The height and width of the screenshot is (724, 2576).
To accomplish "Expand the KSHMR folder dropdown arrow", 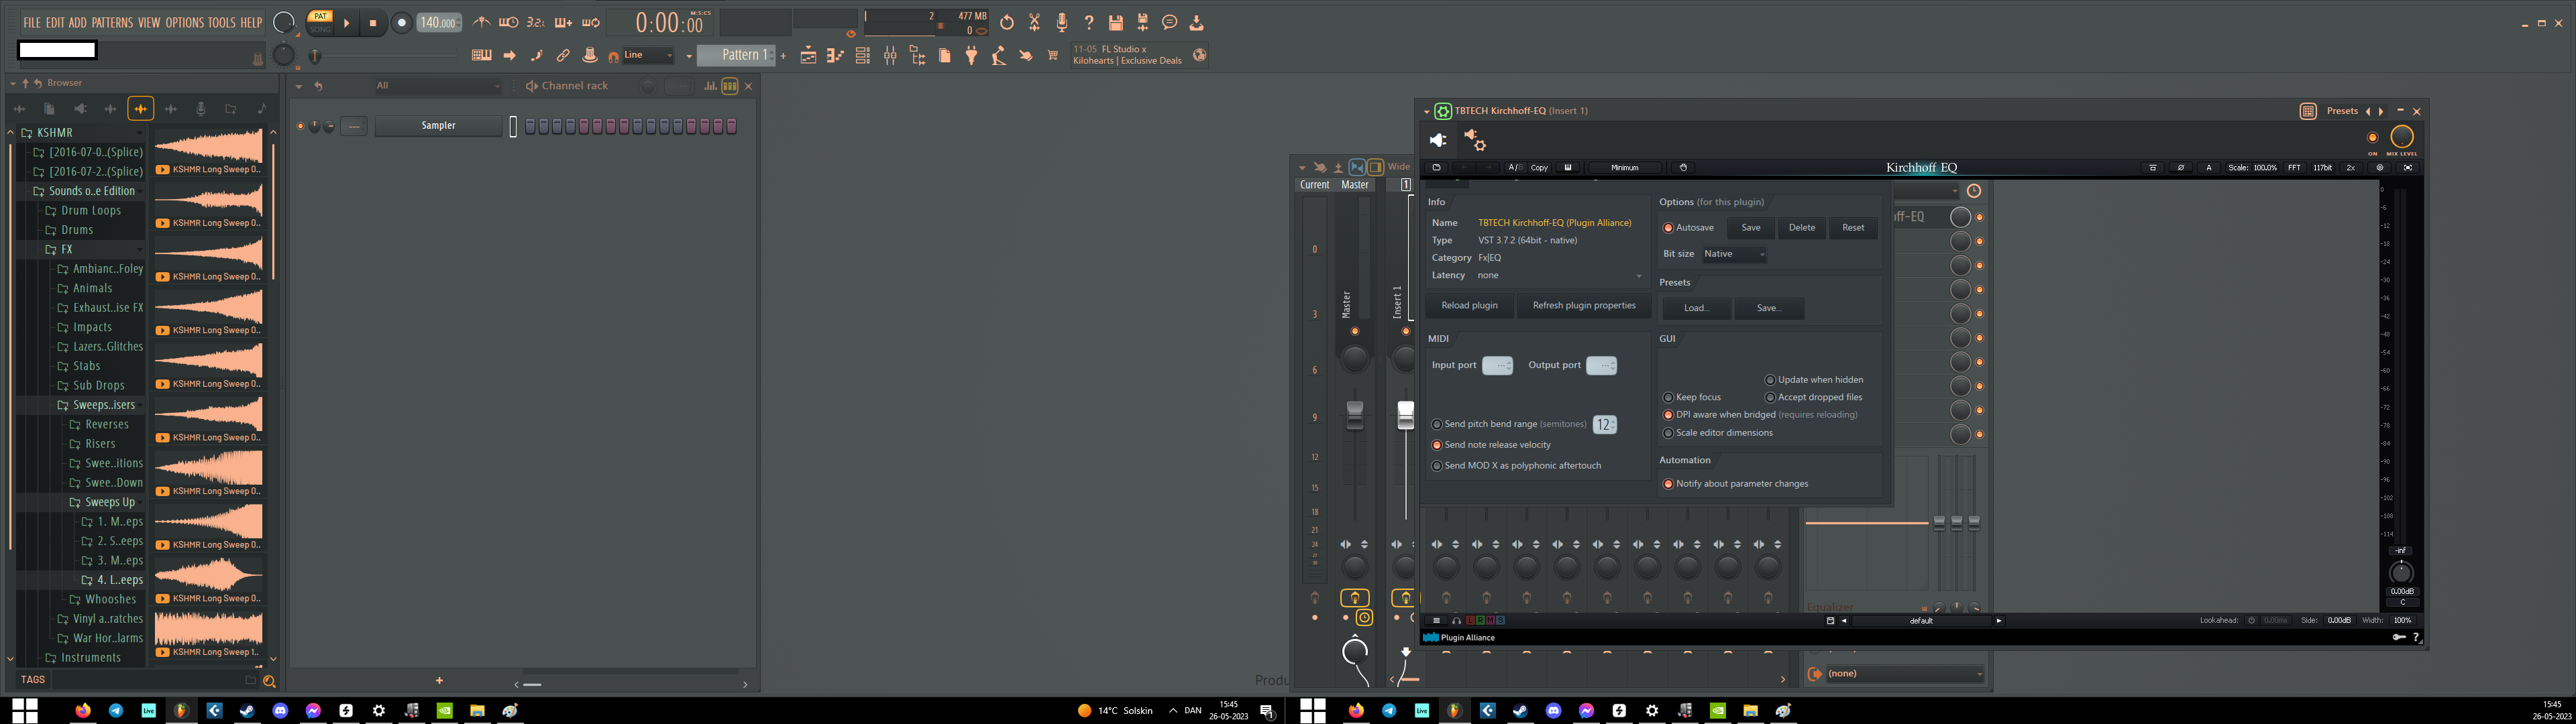I will point(140,132).
